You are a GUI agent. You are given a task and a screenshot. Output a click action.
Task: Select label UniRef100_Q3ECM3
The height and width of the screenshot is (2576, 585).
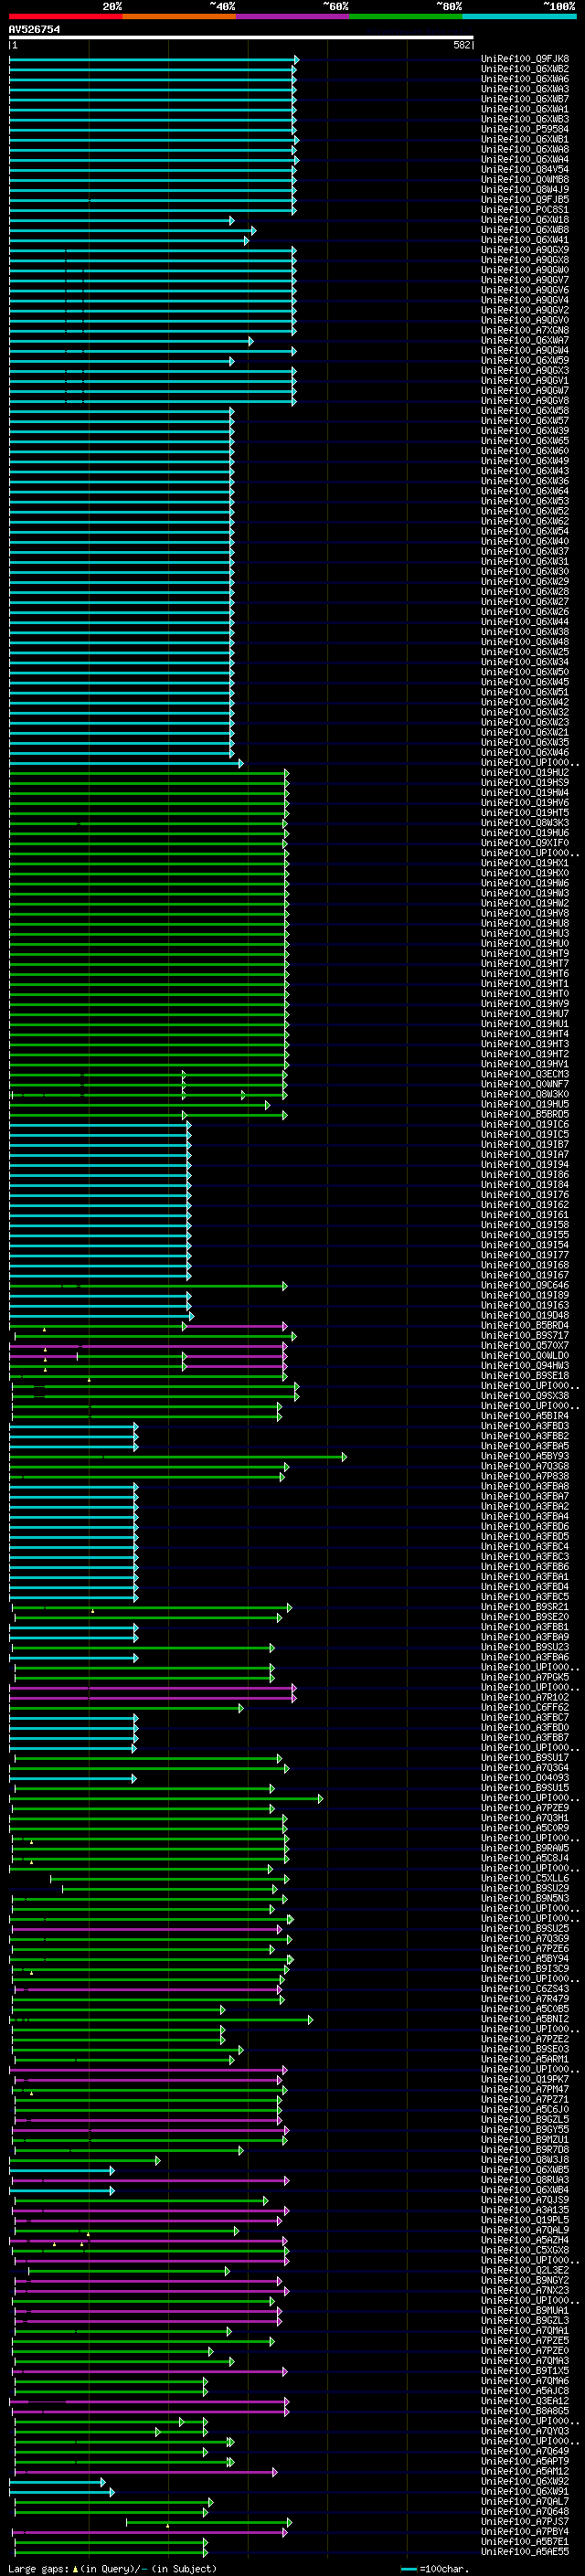(525, 1074)
